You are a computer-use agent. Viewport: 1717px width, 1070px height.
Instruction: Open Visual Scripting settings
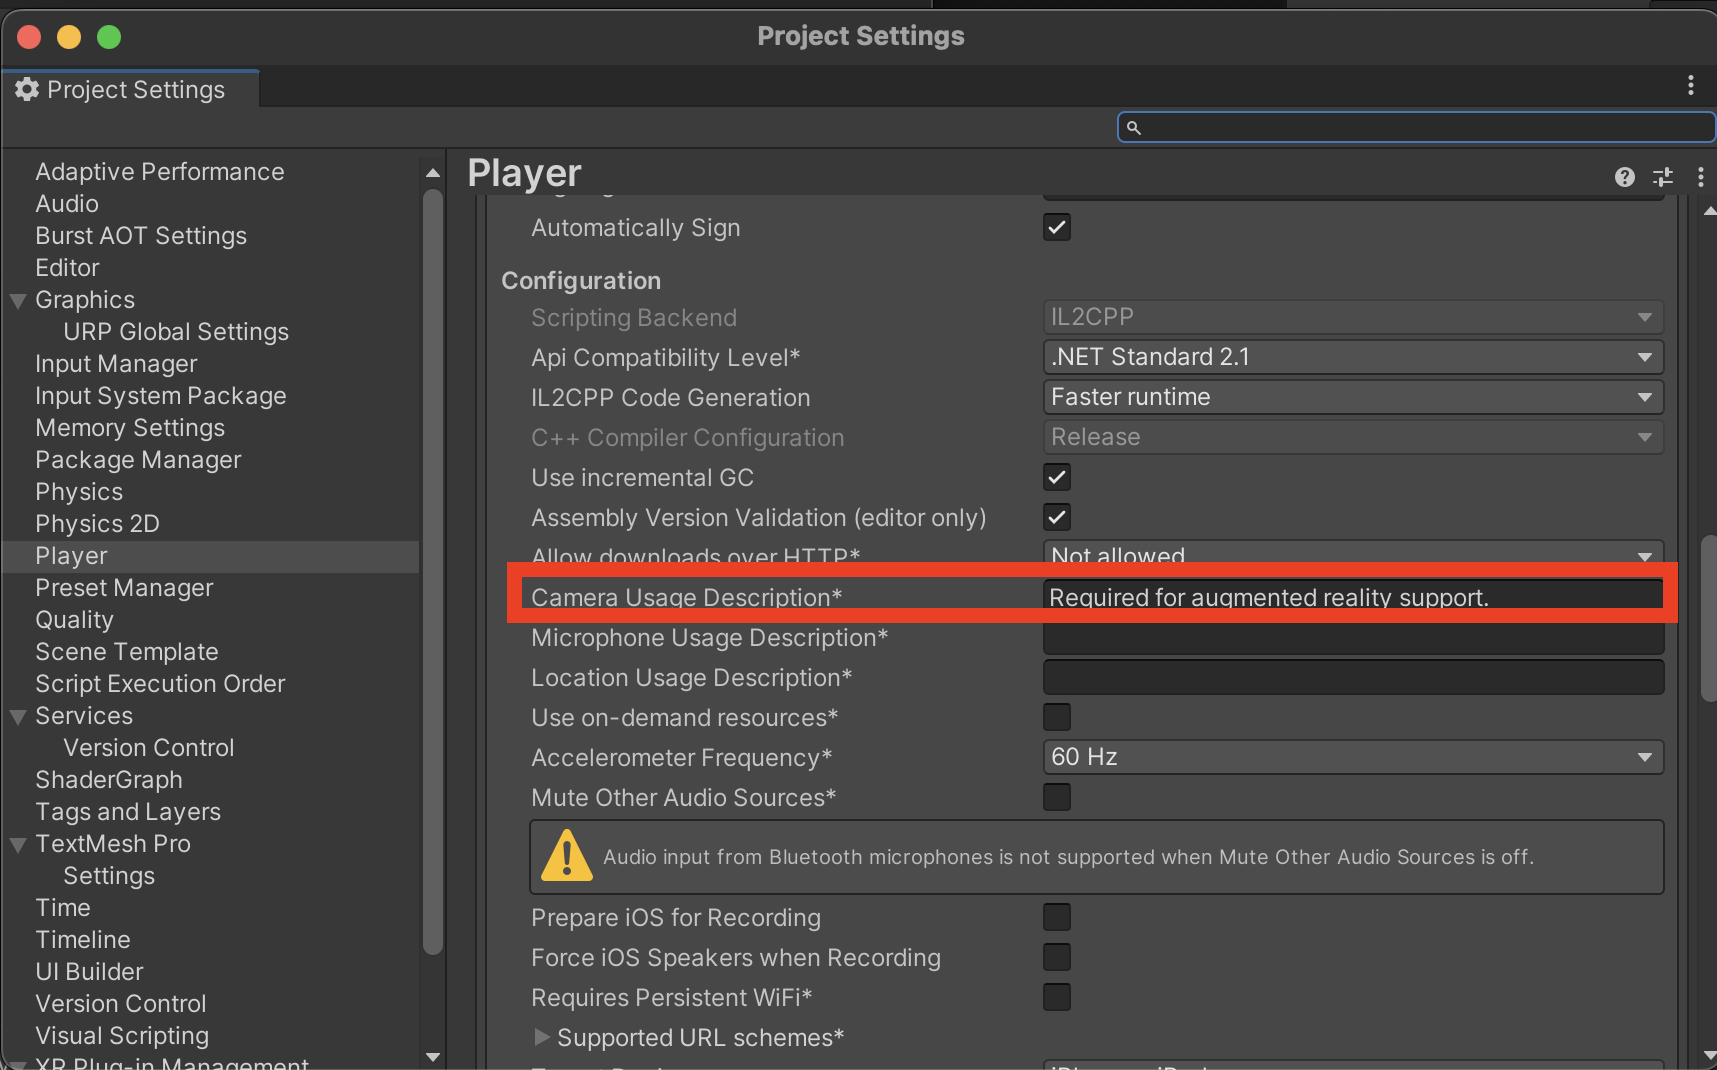[122, 1036]
